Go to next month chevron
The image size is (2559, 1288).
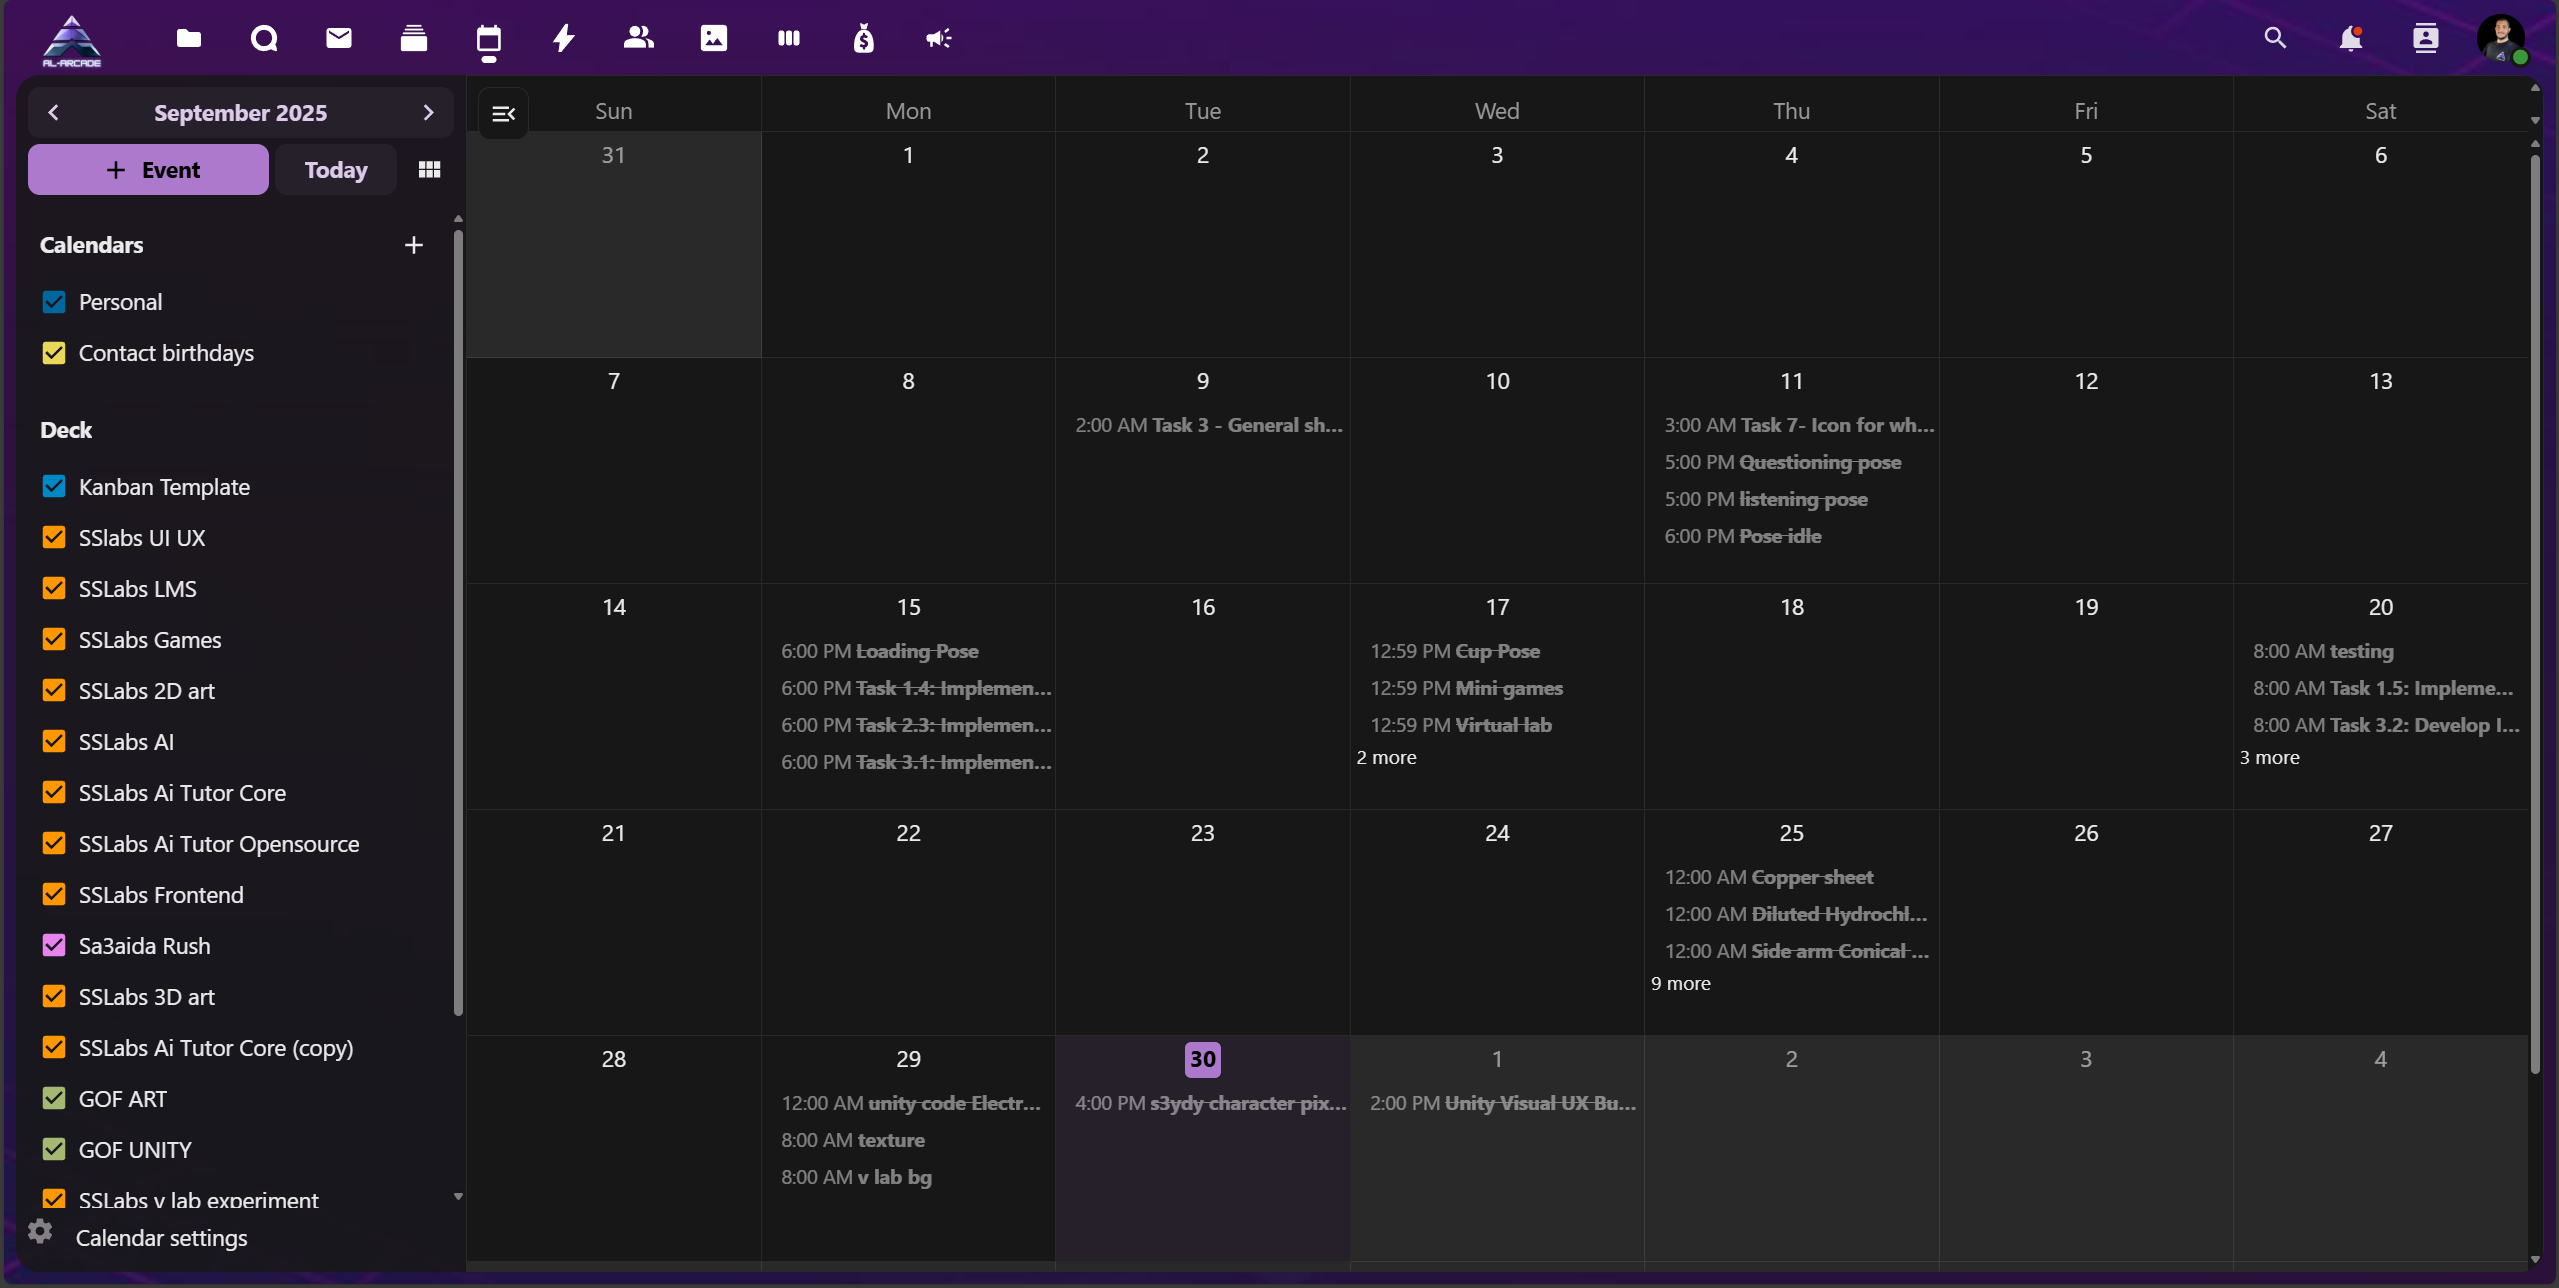tap(428, 112)
